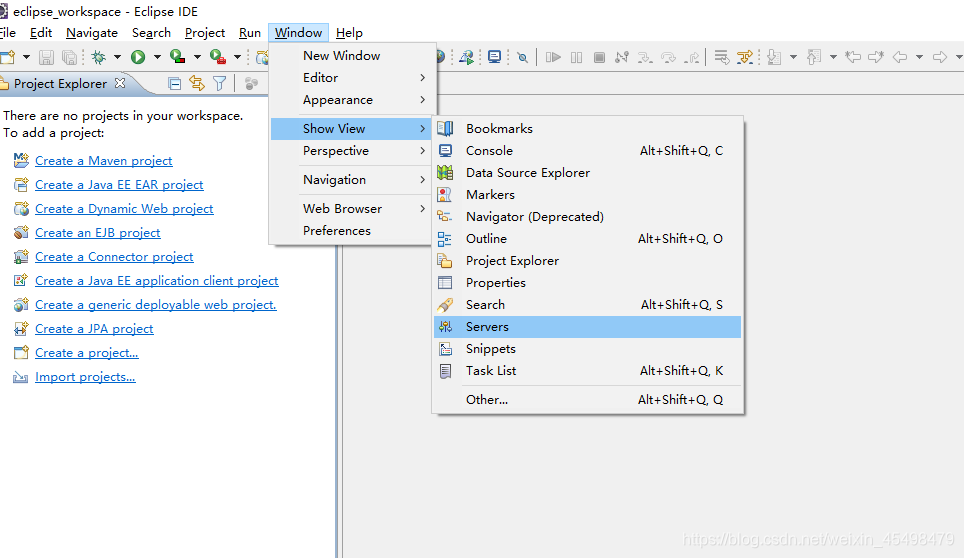Open the External Tools dropdown arrow
Screen dimensions: 964x558
pos(237,57)
